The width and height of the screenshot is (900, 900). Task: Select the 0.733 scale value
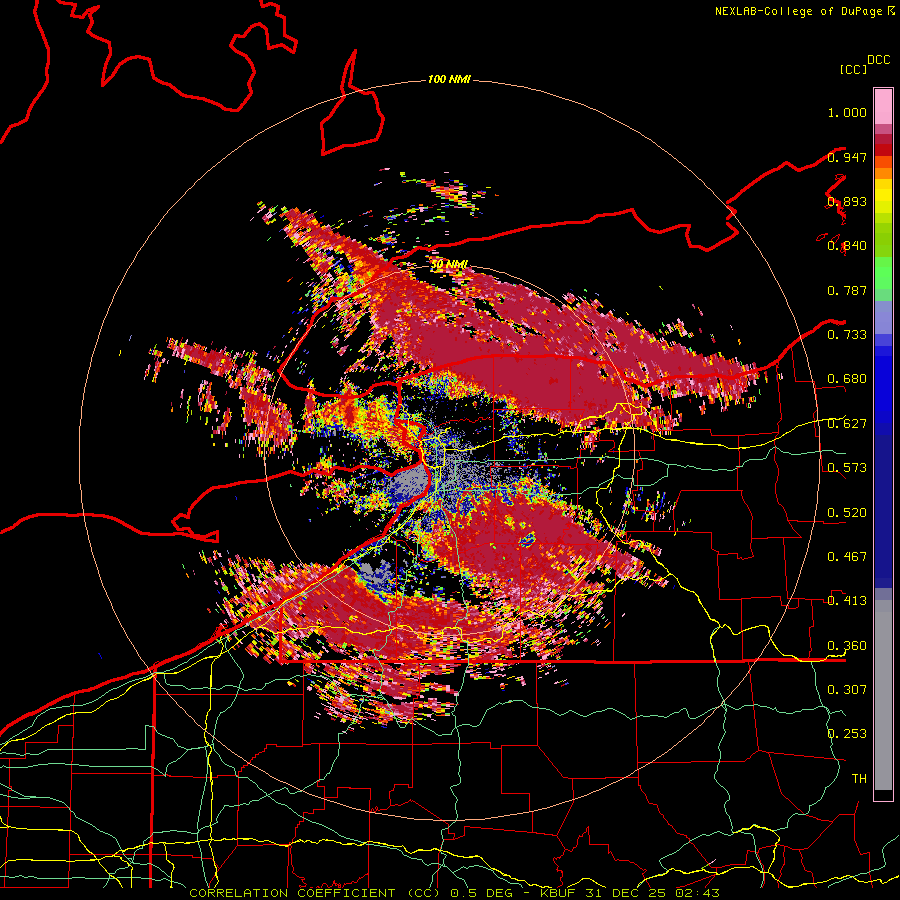tap(847, 335)
